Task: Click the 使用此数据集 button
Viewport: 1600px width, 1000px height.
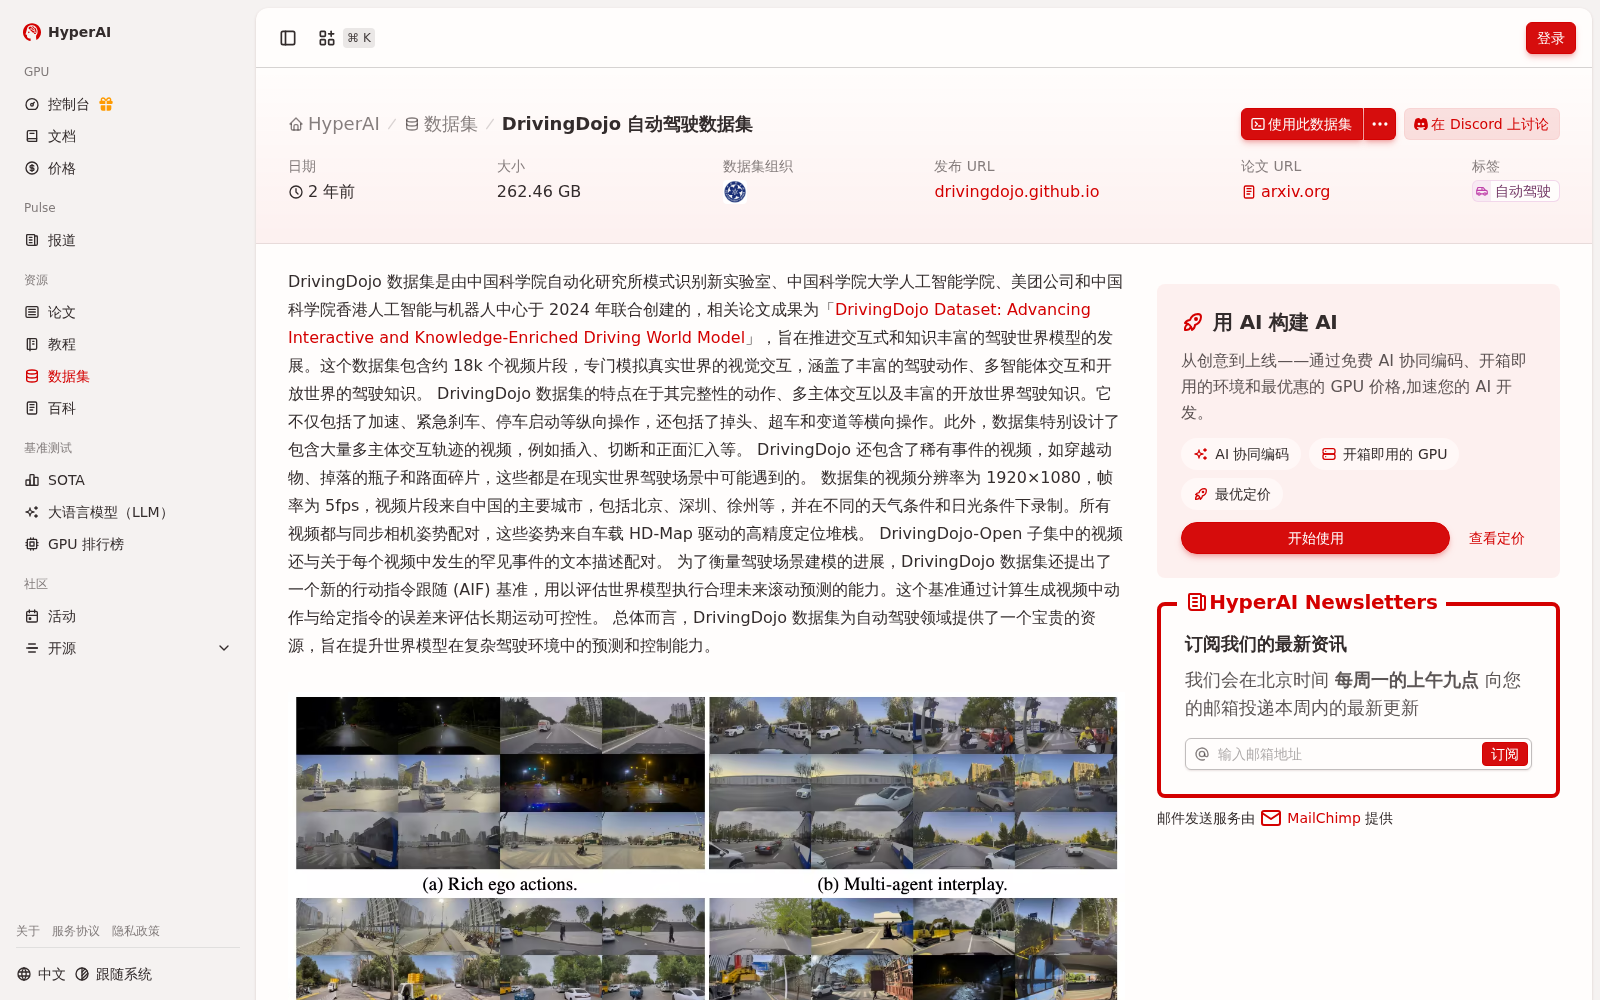Action: click(x=1302, y=124)
